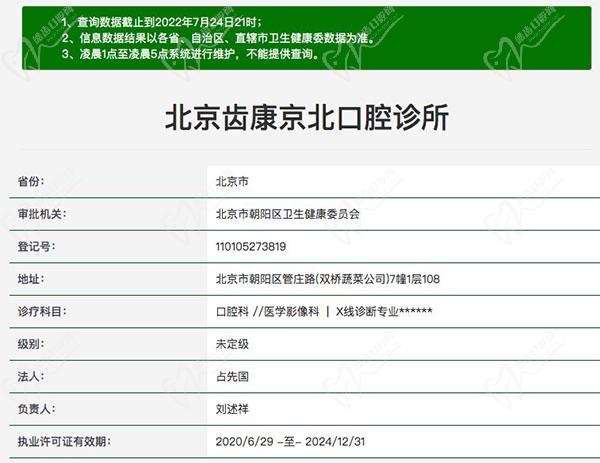Click notice line 查询数据截止到2022年7月24日21时

point(161,22)
